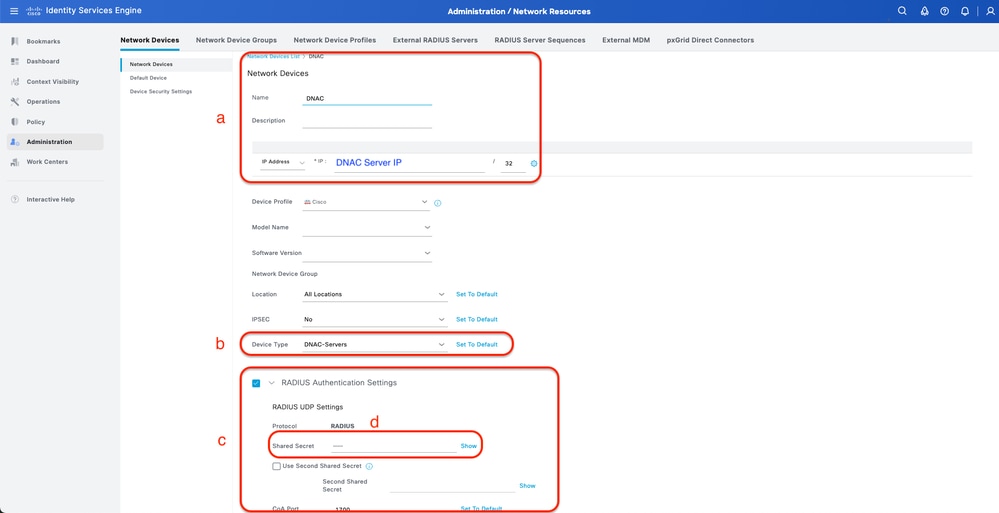Click Show next to Shared Secret

point(468,446)
